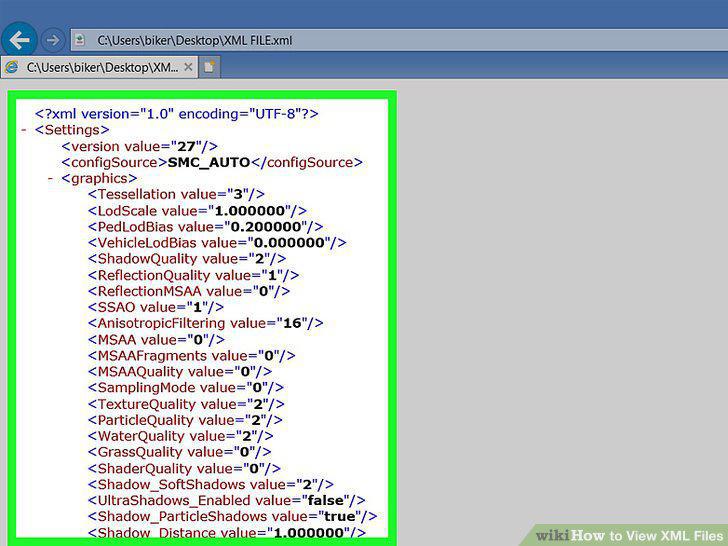728x546 pixels.
Task: Click the Tessellation value line
Action: point(176,194)
